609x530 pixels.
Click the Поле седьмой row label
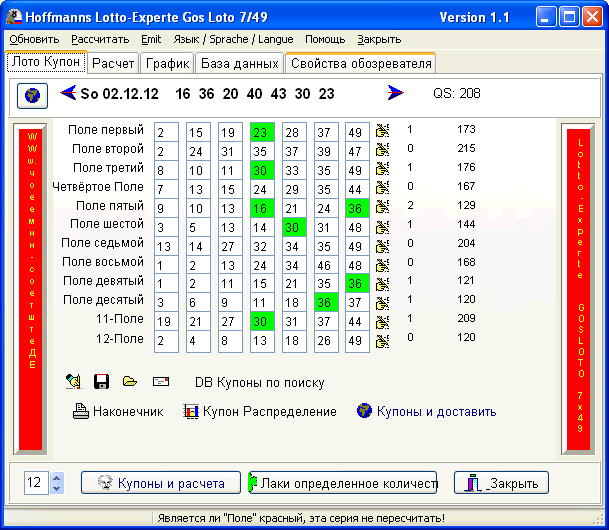(103, 243)
